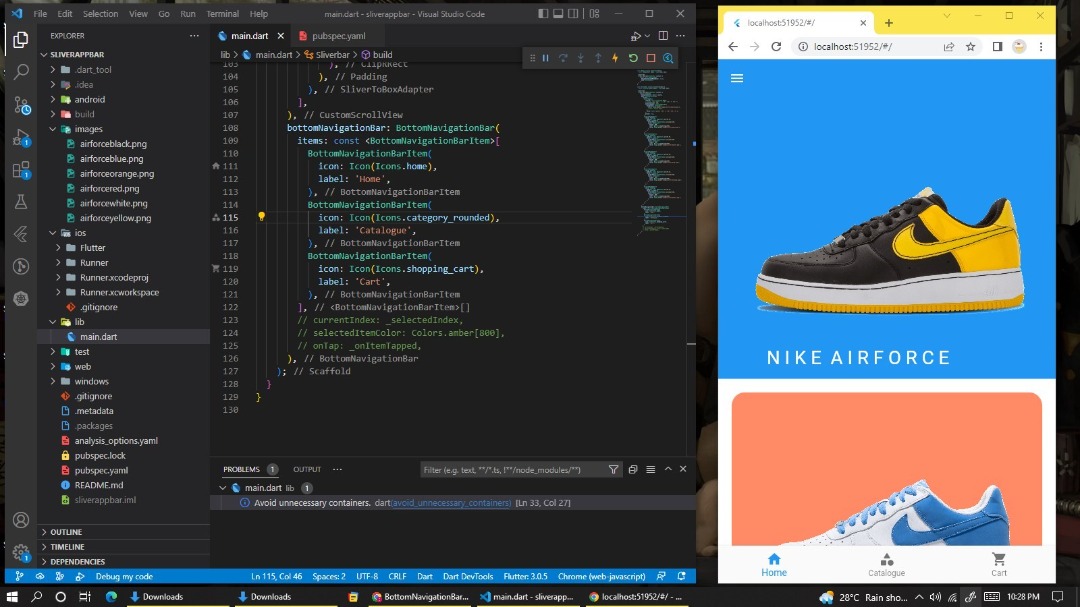The image size is (1080, 607).
Task: Open the Explorer view in activity bar
Action: tap(21, 39)
